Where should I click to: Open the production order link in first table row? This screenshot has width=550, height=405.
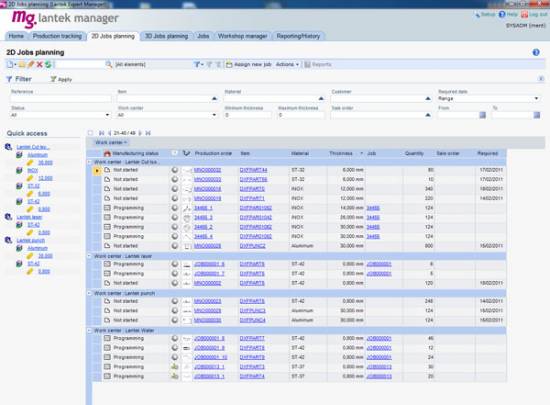(x=207, y=170)
